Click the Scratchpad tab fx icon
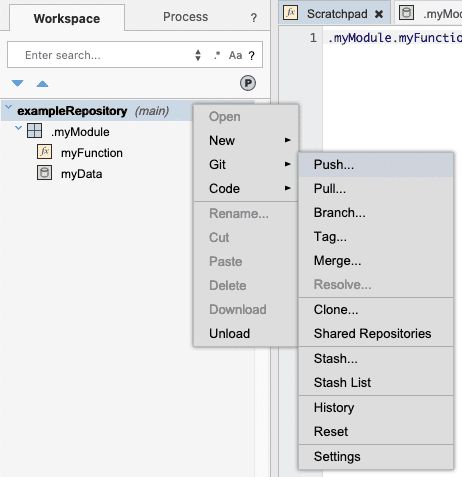 coord(291,13)
